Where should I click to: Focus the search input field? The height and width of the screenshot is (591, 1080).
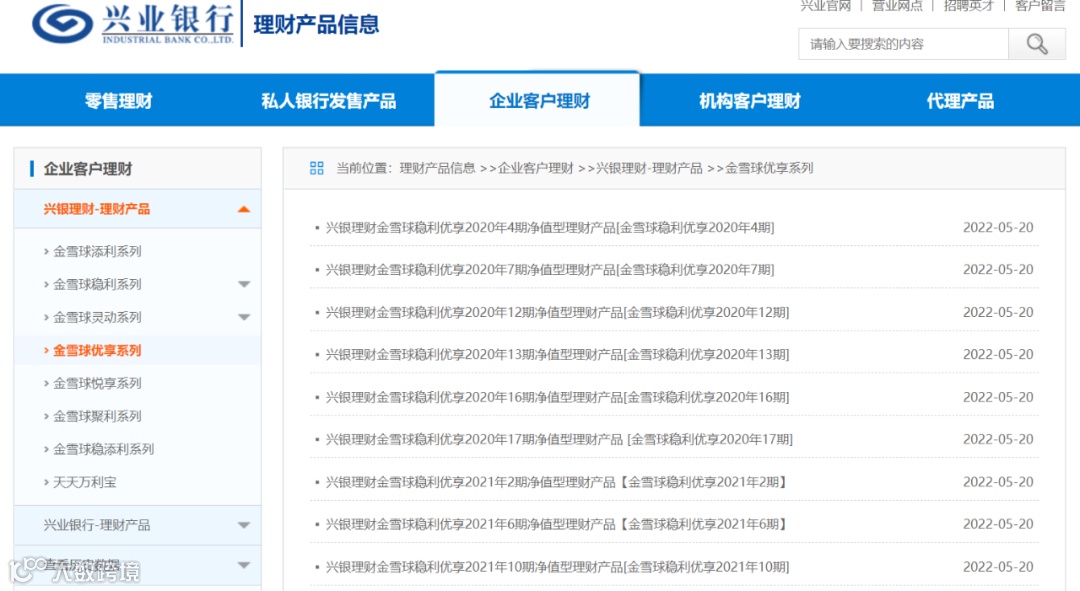tap(903, 44)
